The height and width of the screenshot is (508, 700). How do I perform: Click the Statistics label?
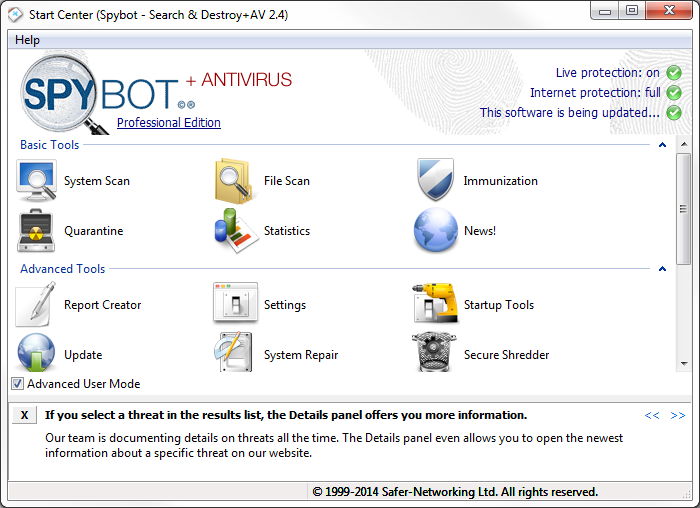click(287, 231)
